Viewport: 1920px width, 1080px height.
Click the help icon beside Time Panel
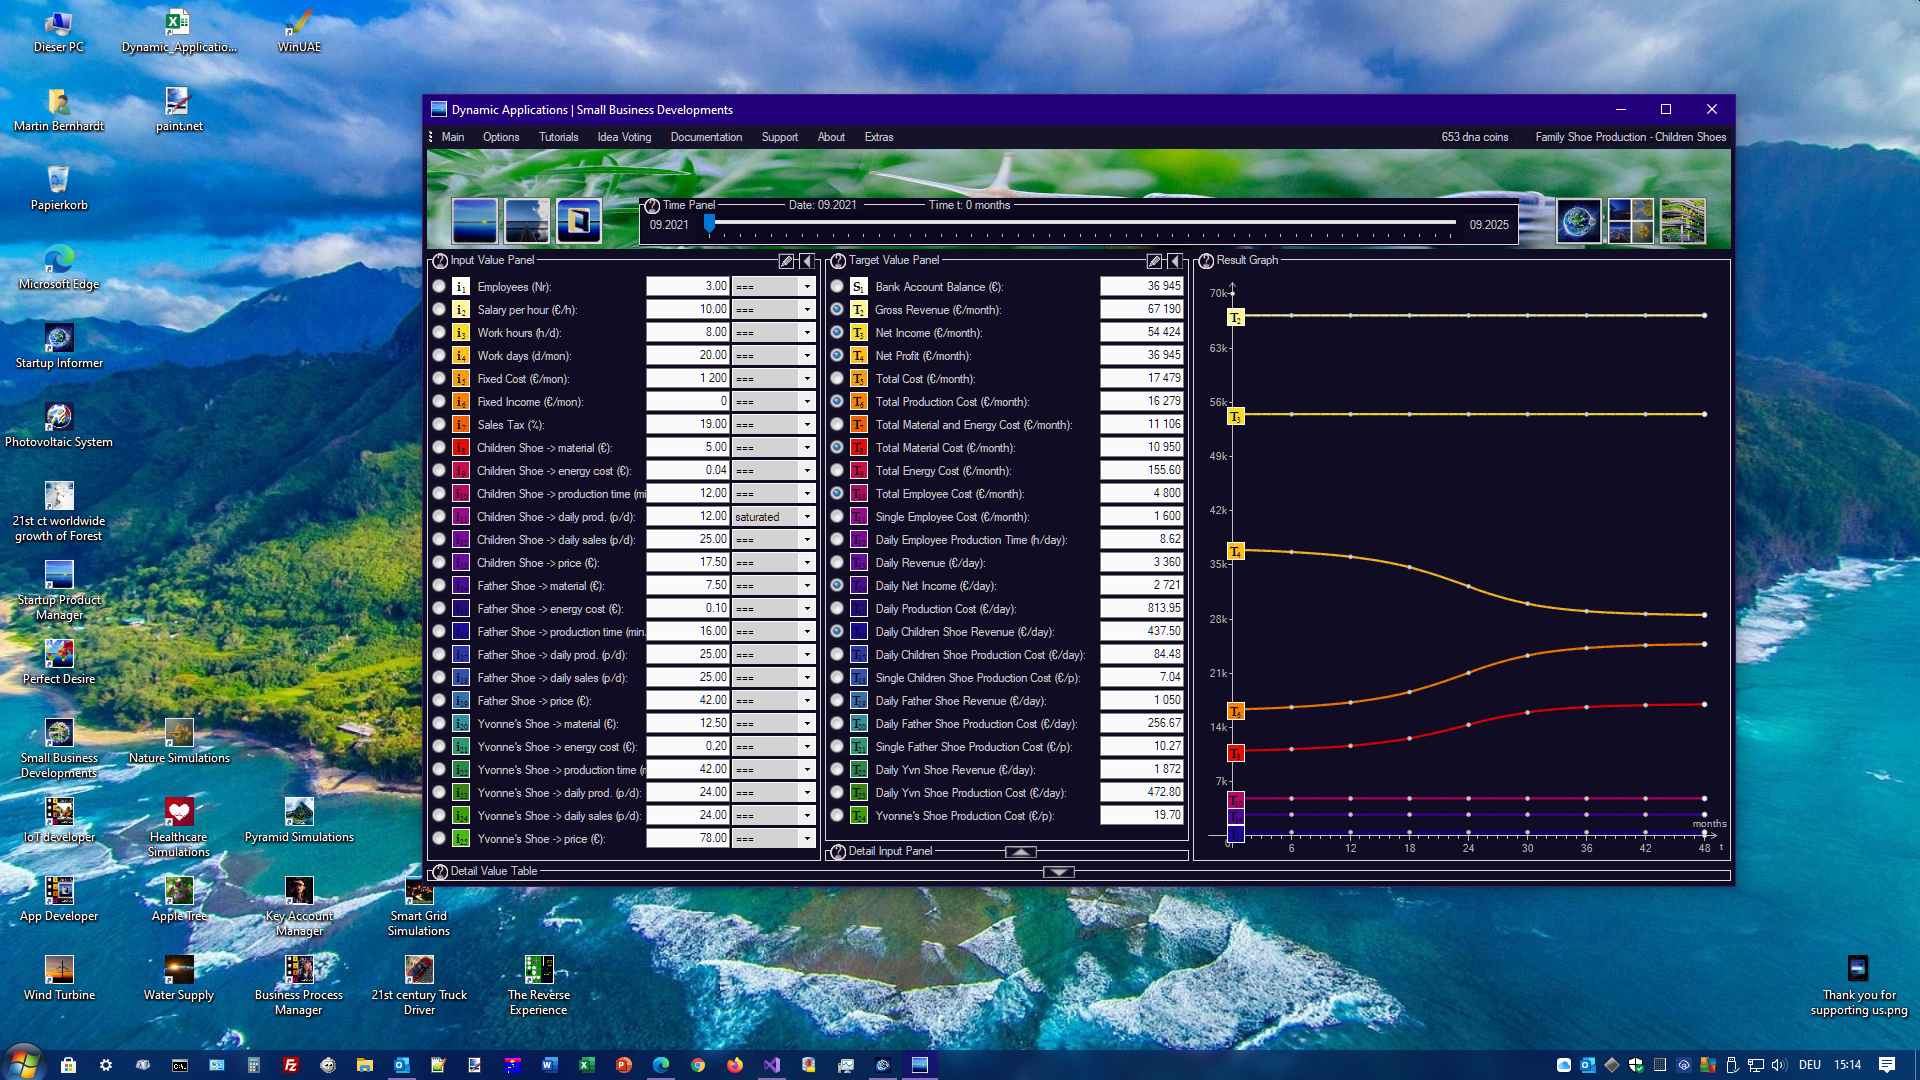(652, 206)
